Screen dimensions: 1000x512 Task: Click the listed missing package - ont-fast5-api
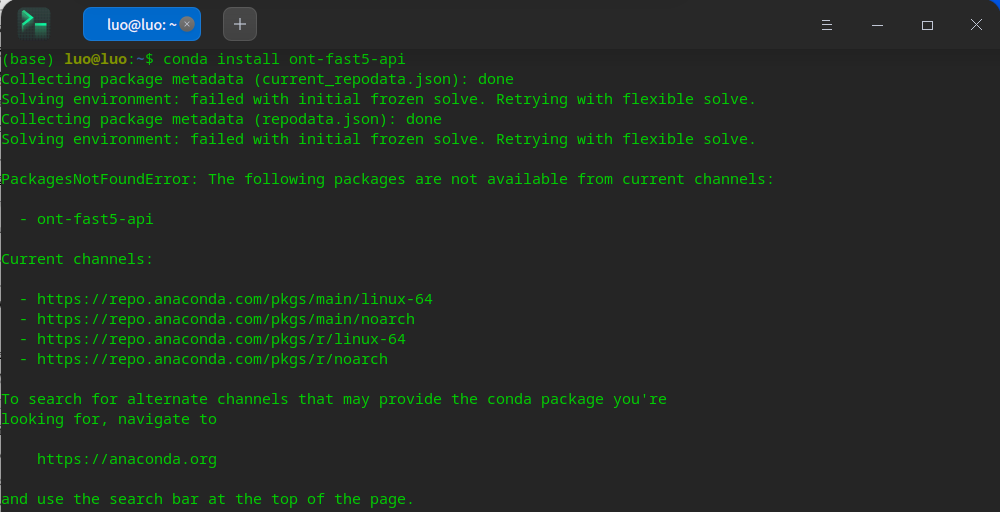point(87,219)
